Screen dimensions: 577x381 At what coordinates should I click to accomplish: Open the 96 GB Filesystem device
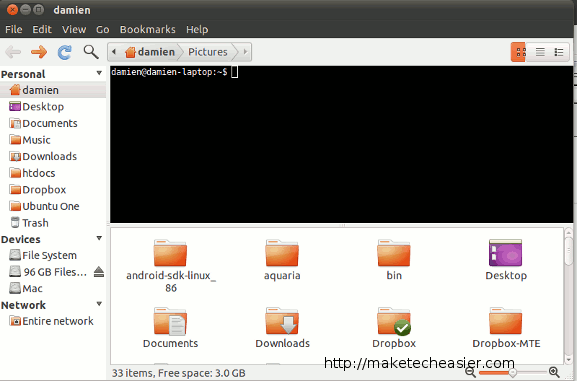point(48,272)
